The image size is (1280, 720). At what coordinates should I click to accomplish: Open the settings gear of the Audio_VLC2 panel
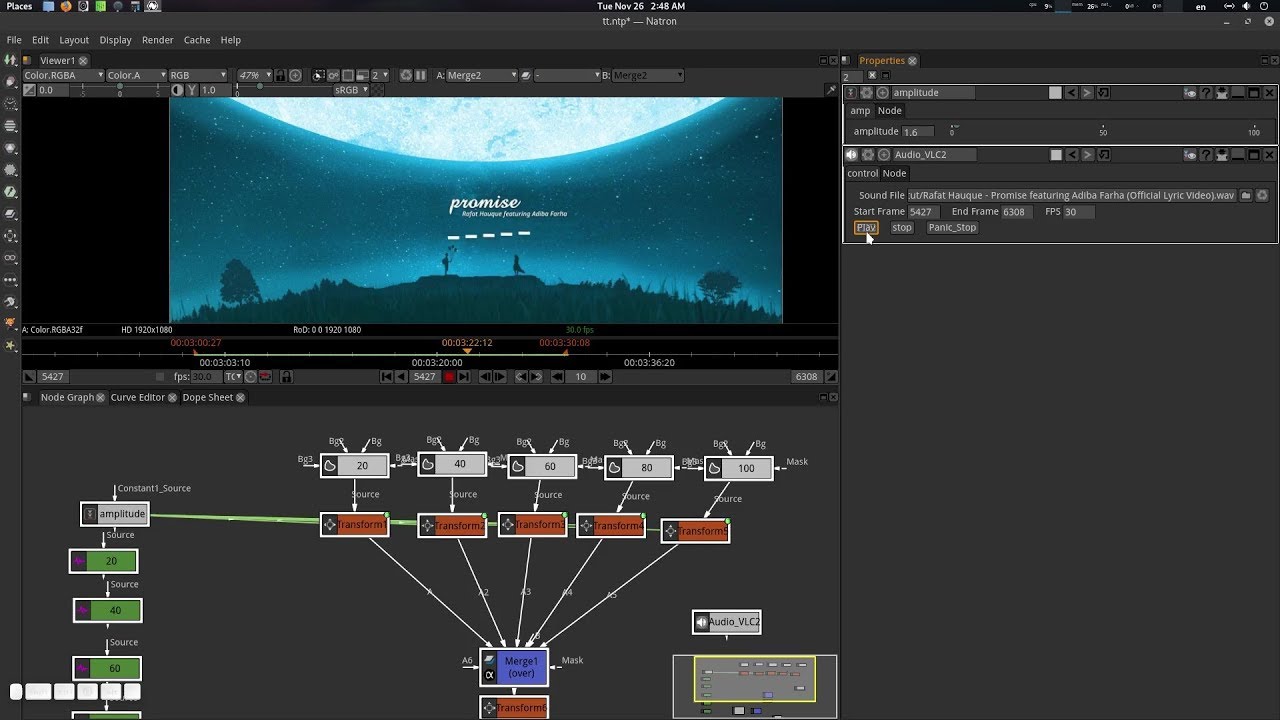867,155
